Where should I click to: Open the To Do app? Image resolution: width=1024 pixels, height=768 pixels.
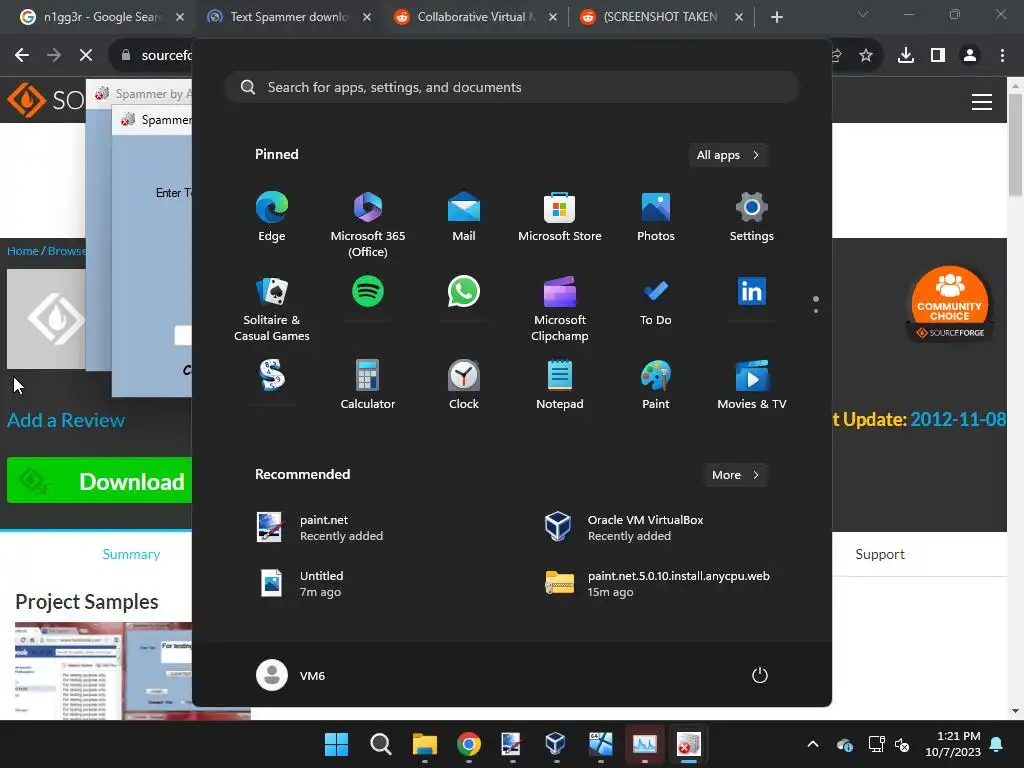click(x=656, y=301)
